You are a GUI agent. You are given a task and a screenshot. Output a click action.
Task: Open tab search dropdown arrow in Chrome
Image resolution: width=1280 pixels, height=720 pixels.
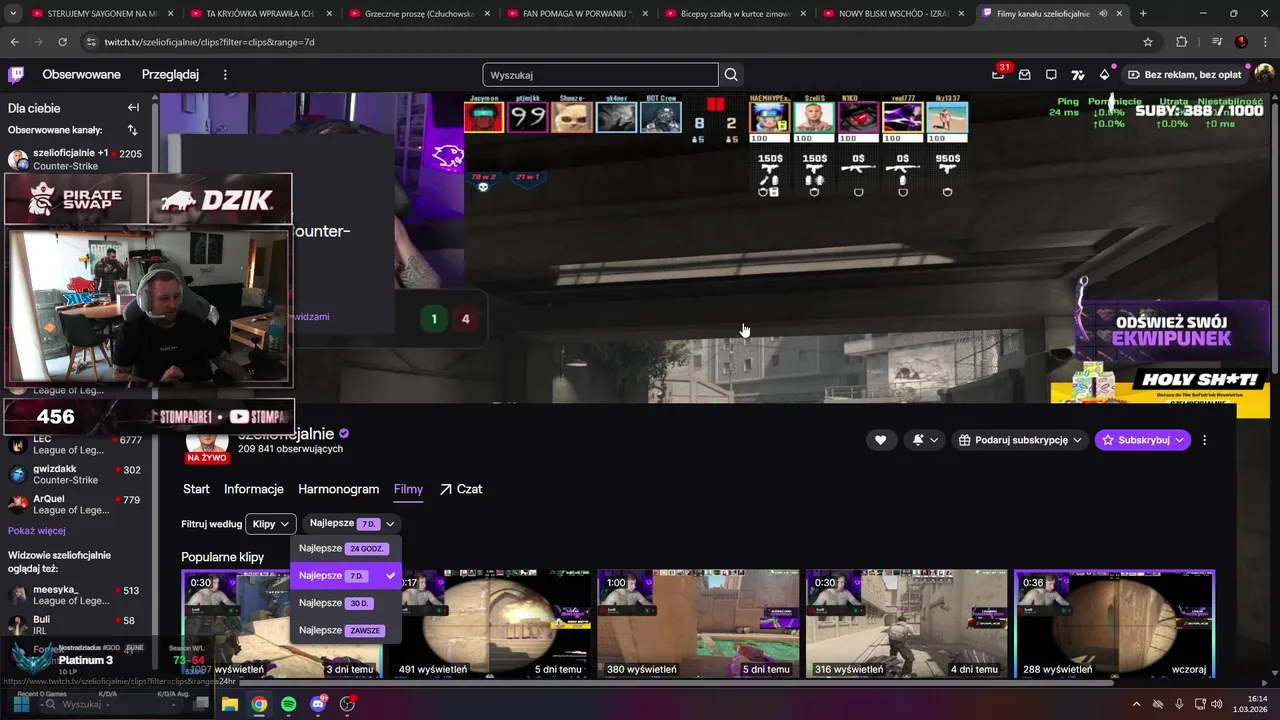pos(11,14)
